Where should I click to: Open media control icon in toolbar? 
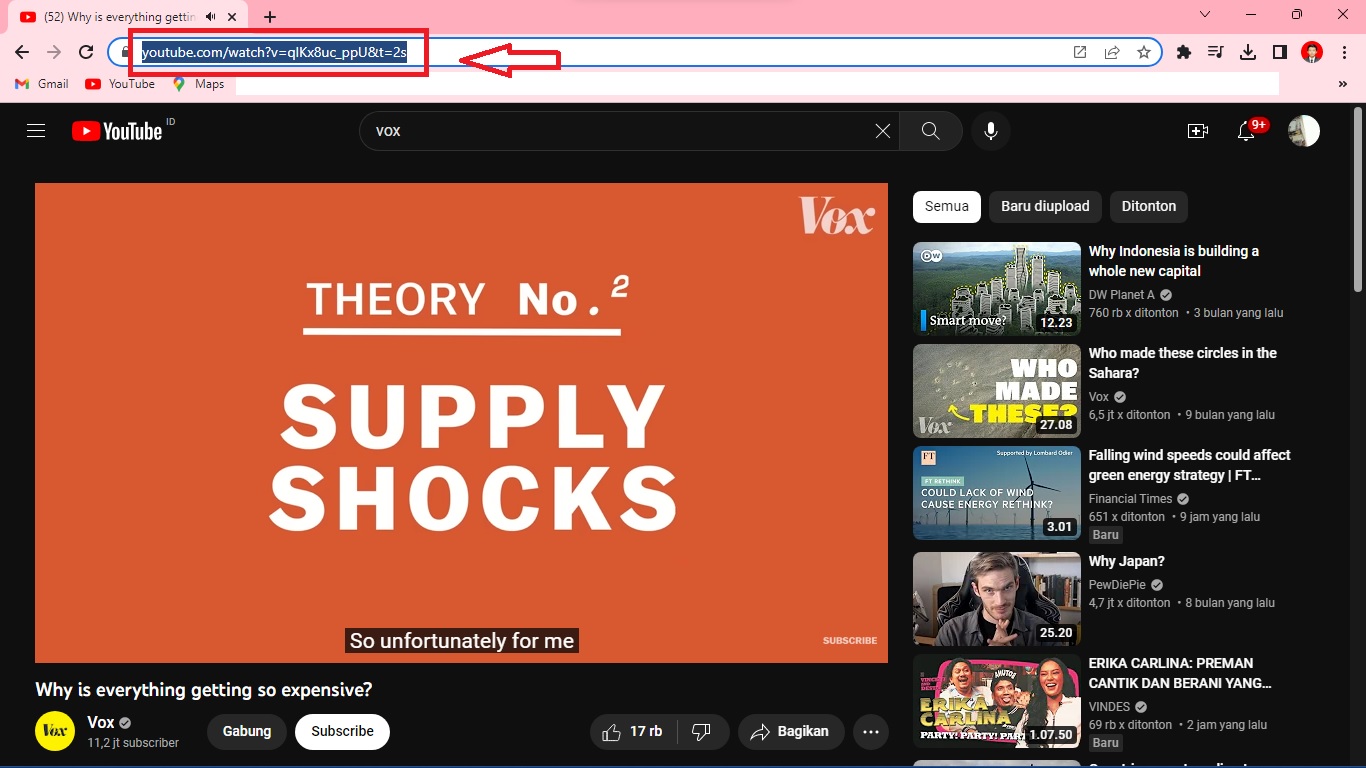(1216, 52)
